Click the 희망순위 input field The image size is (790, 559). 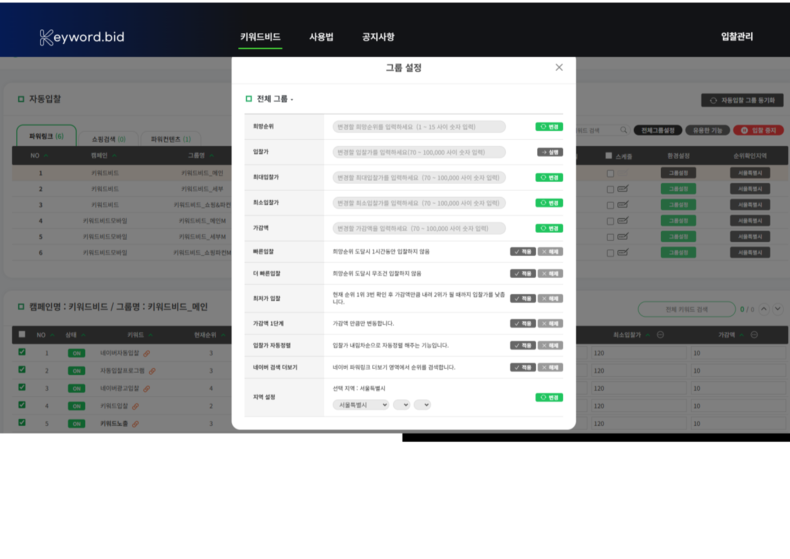coord(419,127)
